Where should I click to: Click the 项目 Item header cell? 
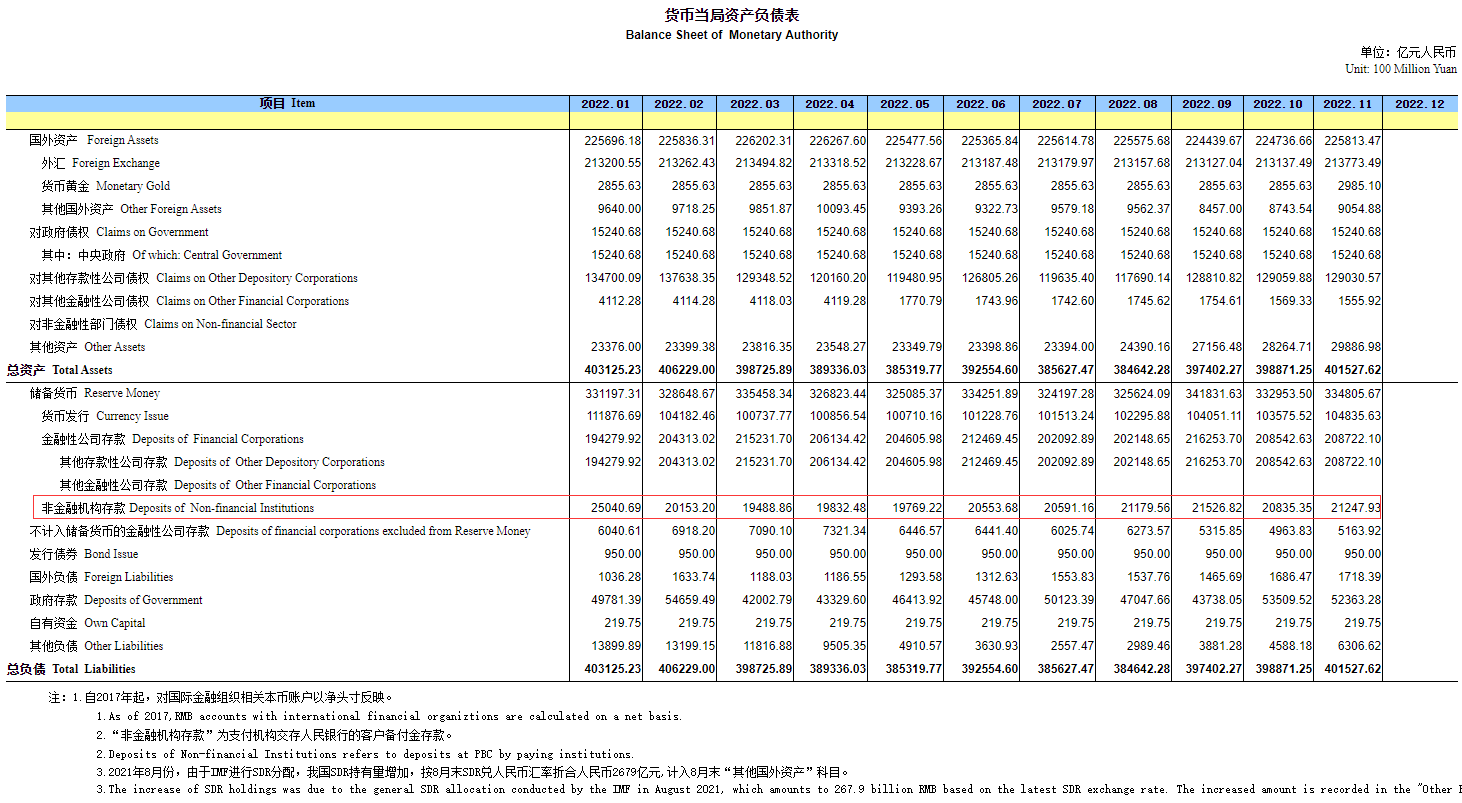pyautogui.click(x=287, y=104)
